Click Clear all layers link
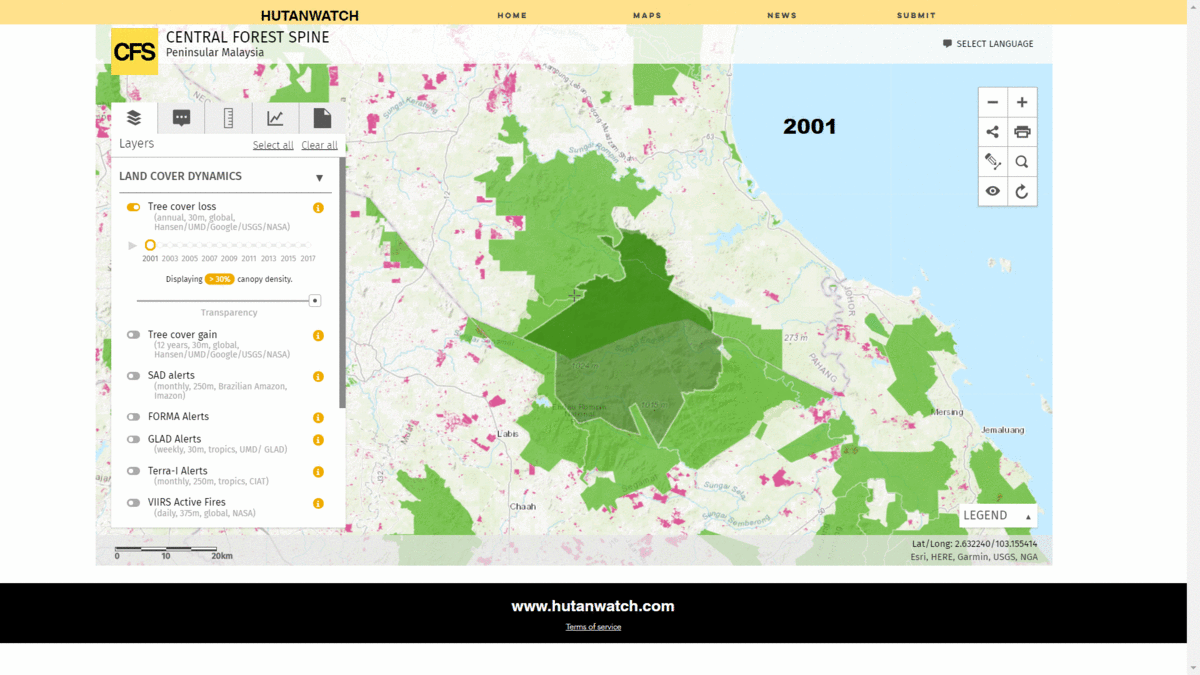1200x675 pixels. pos(319,145)
